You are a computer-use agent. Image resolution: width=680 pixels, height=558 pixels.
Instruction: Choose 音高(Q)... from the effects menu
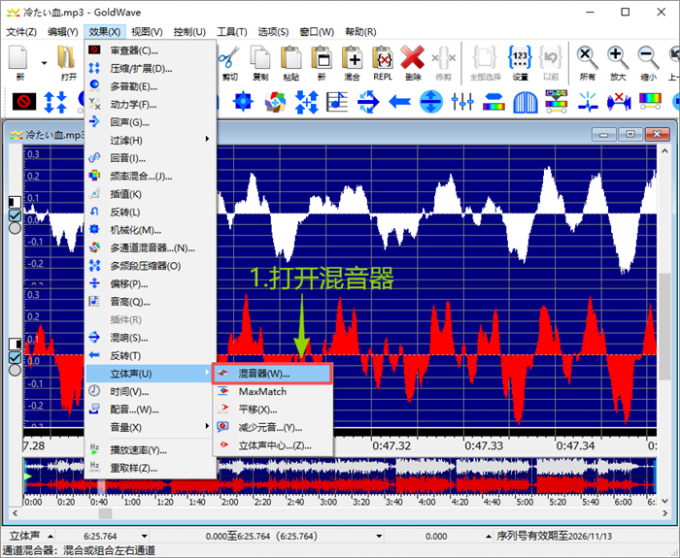pos(150,302)
